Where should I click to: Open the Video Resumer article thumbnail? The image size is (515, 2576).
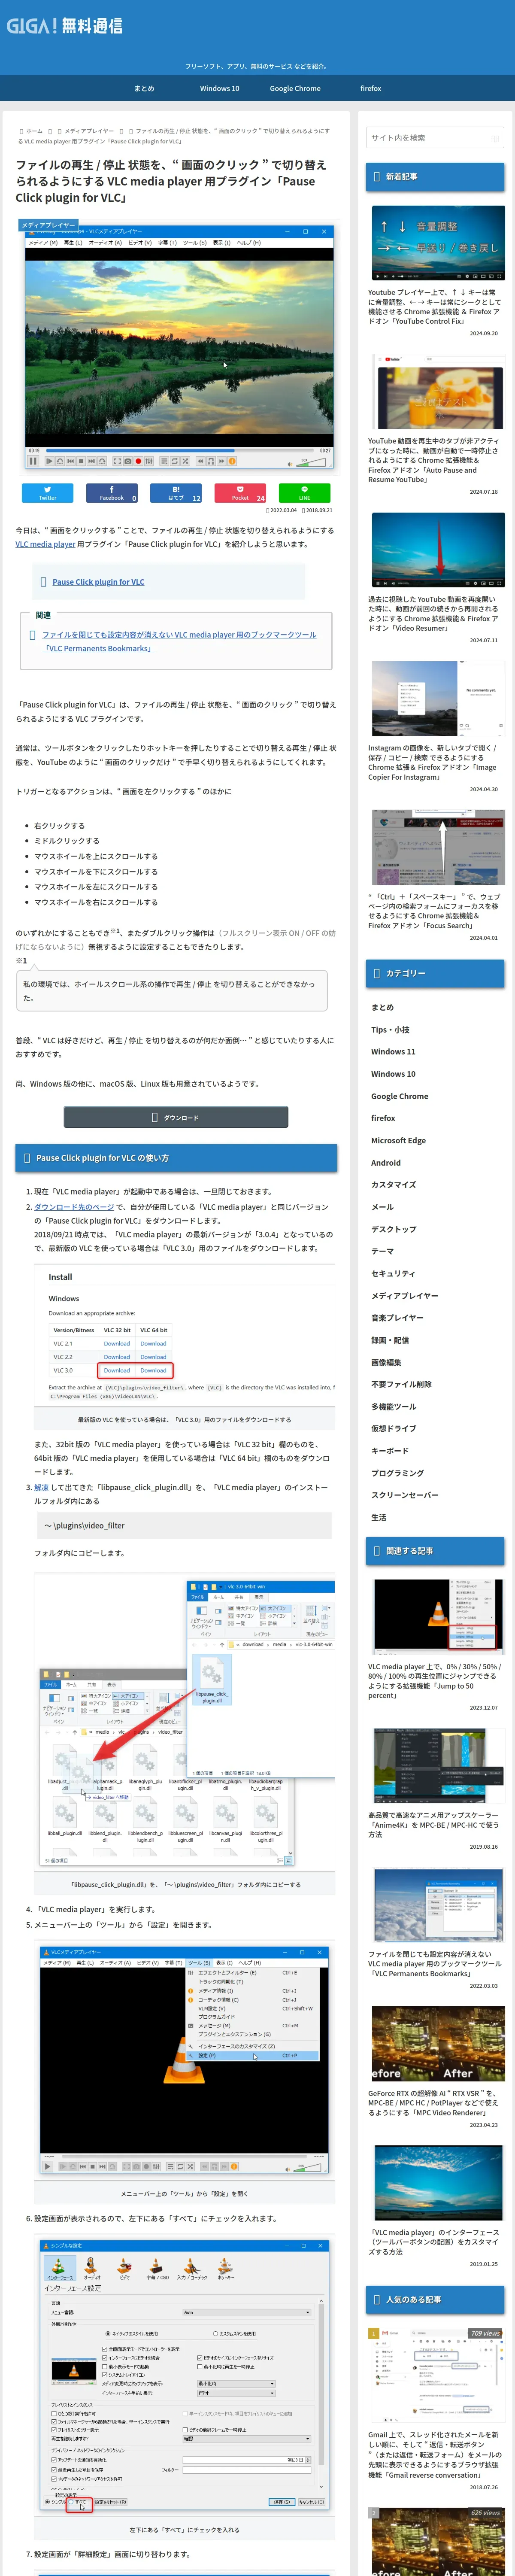pos(438,550)
